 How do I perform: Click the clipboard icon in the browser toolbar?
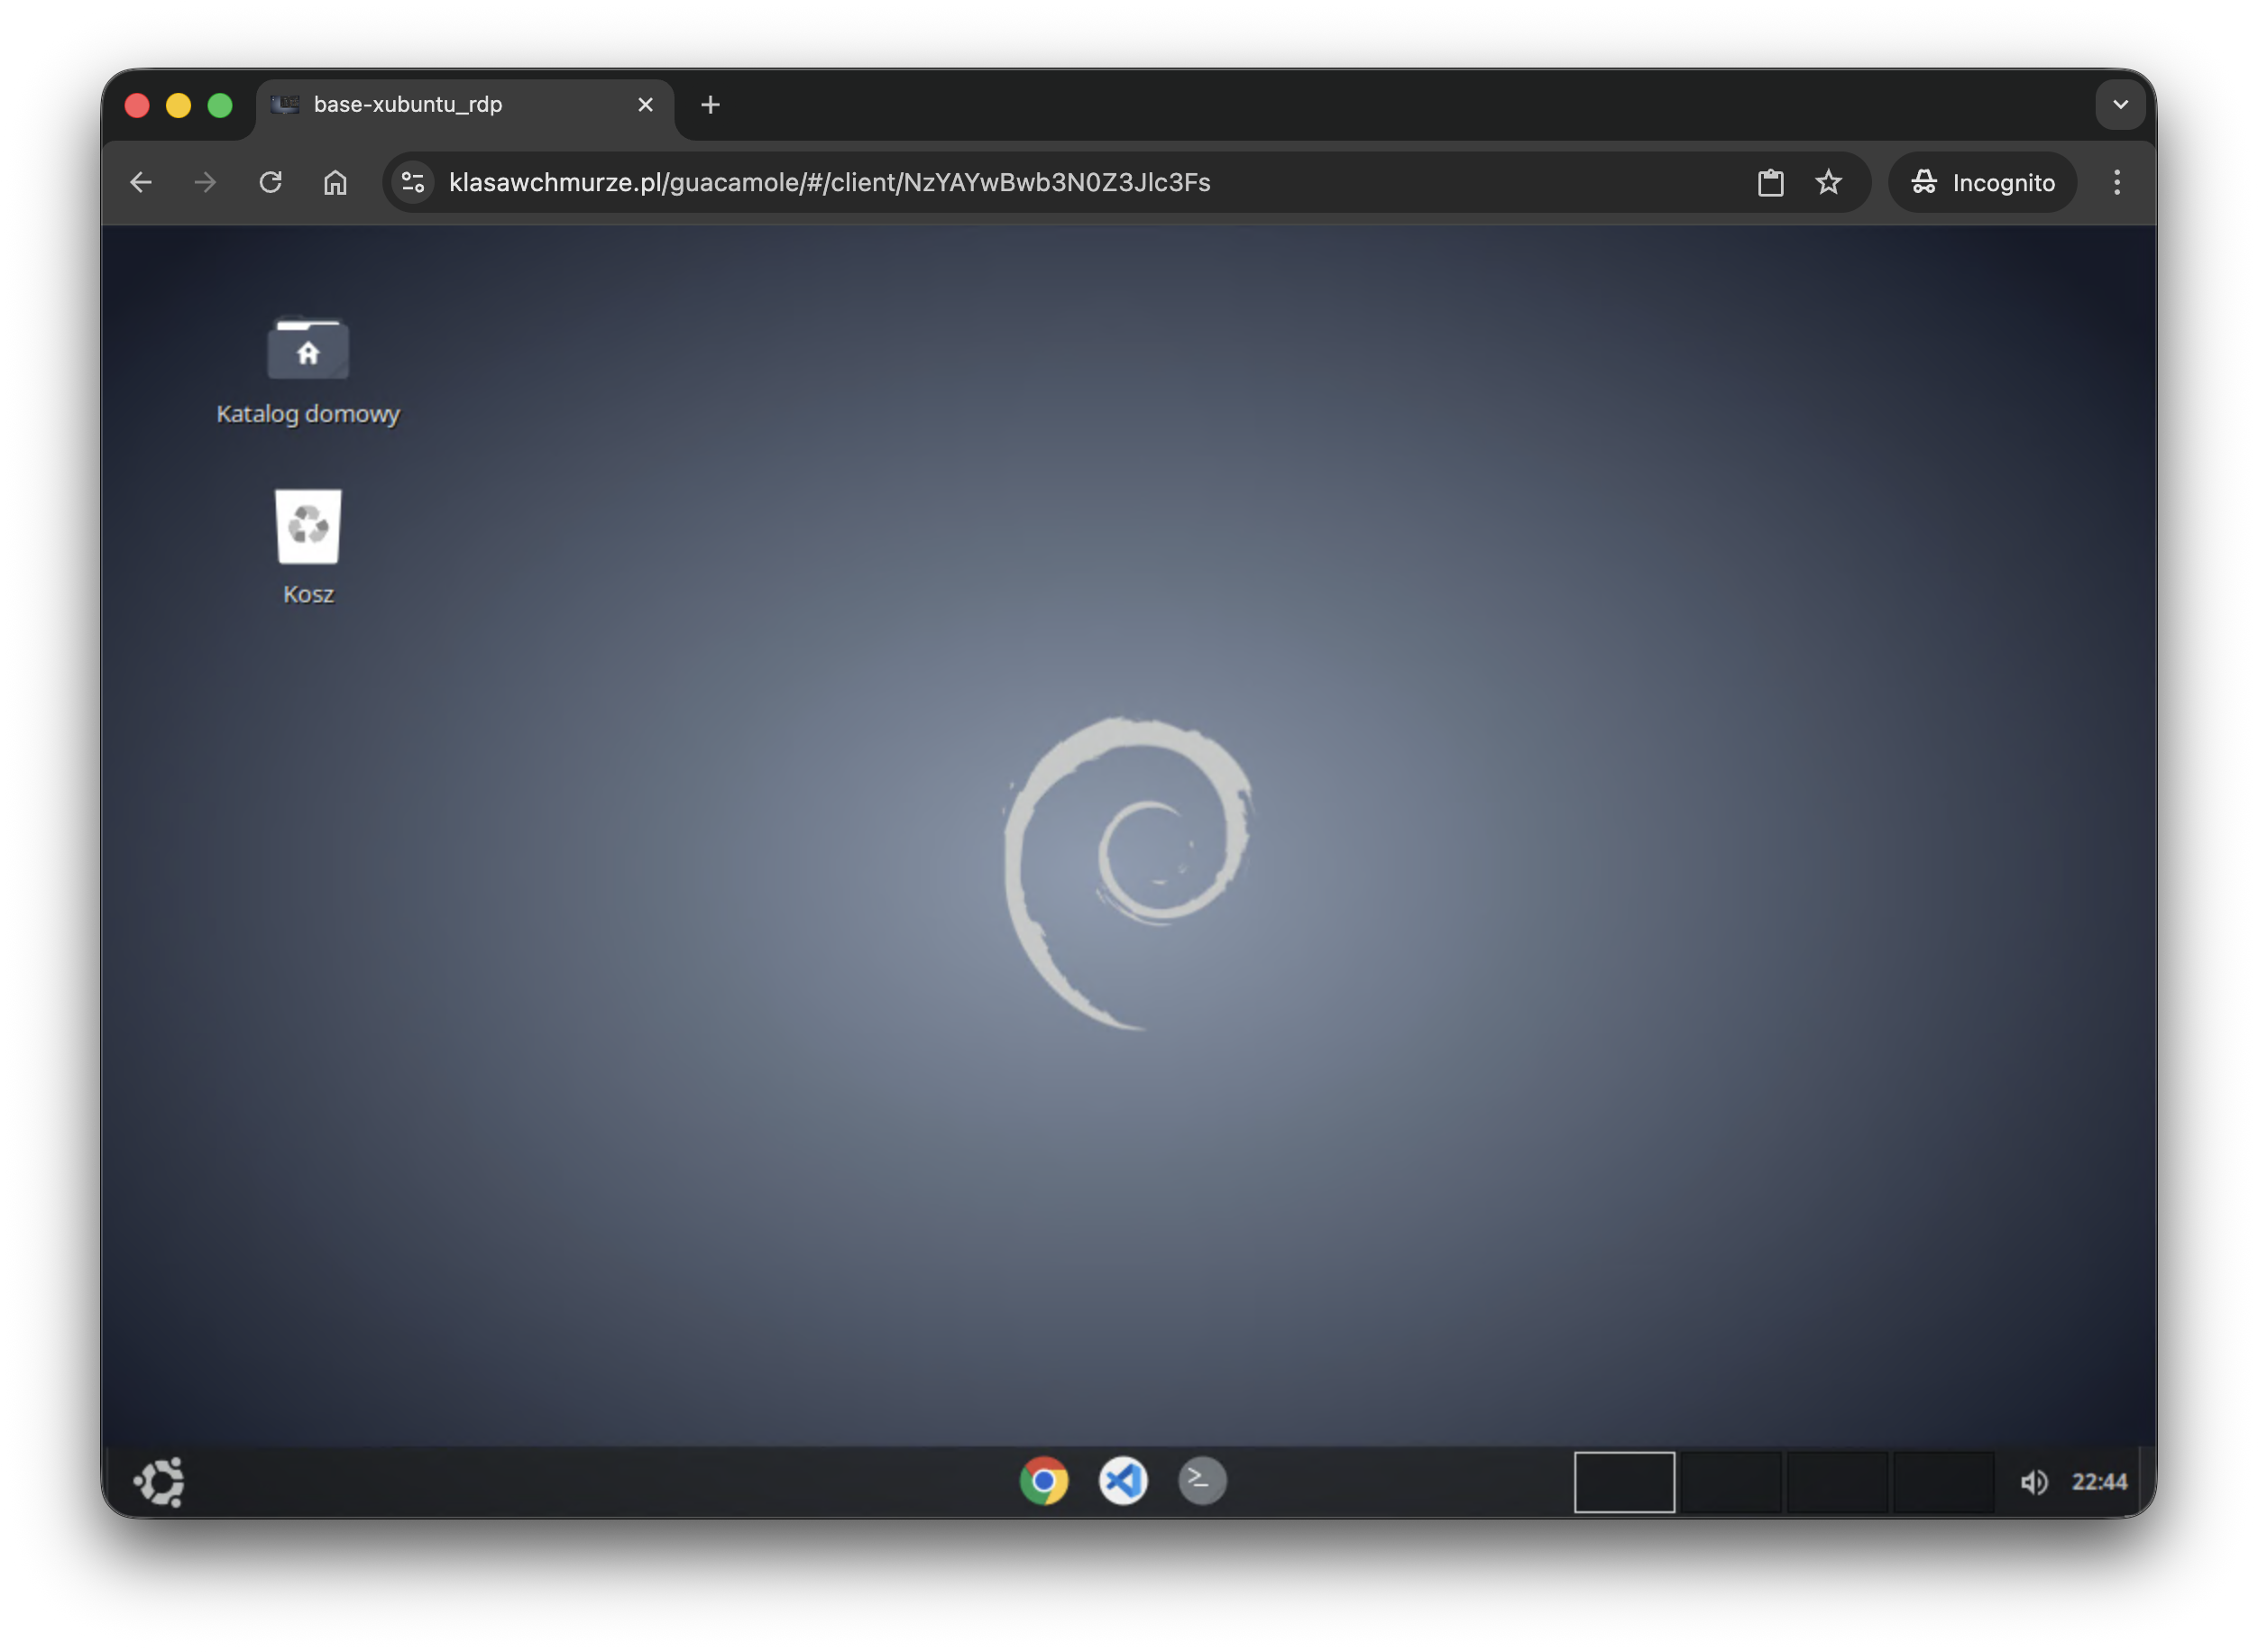pos(1770,182)
